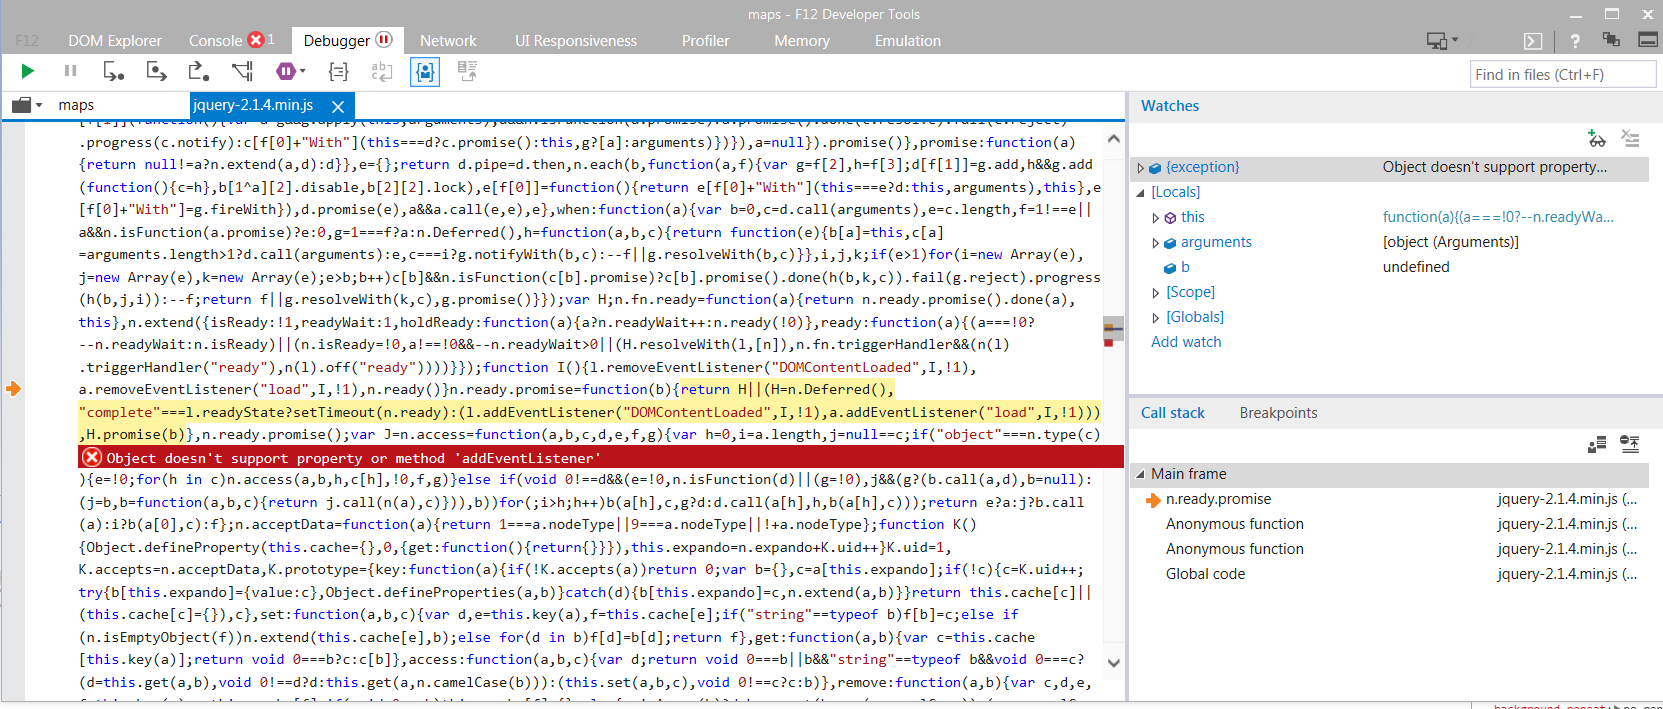
Task: Click the Pretty print braces icon
Action: point(339,71)
